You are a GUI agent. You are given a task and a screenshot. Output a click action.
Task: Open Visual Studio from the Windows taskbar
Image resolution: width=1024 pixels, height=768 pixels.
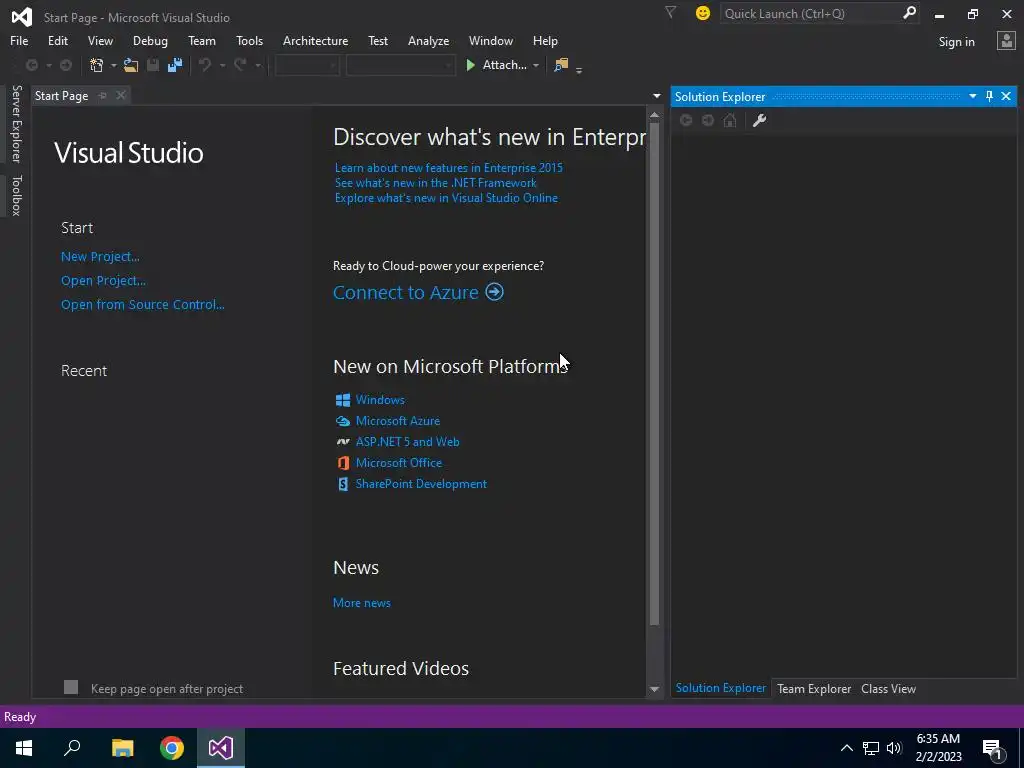pos(221,748)
